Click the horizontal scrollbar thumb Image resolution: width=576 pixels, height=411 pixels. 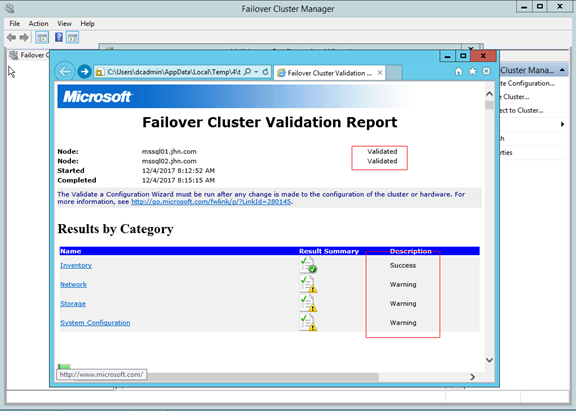(x=226, y=377)
